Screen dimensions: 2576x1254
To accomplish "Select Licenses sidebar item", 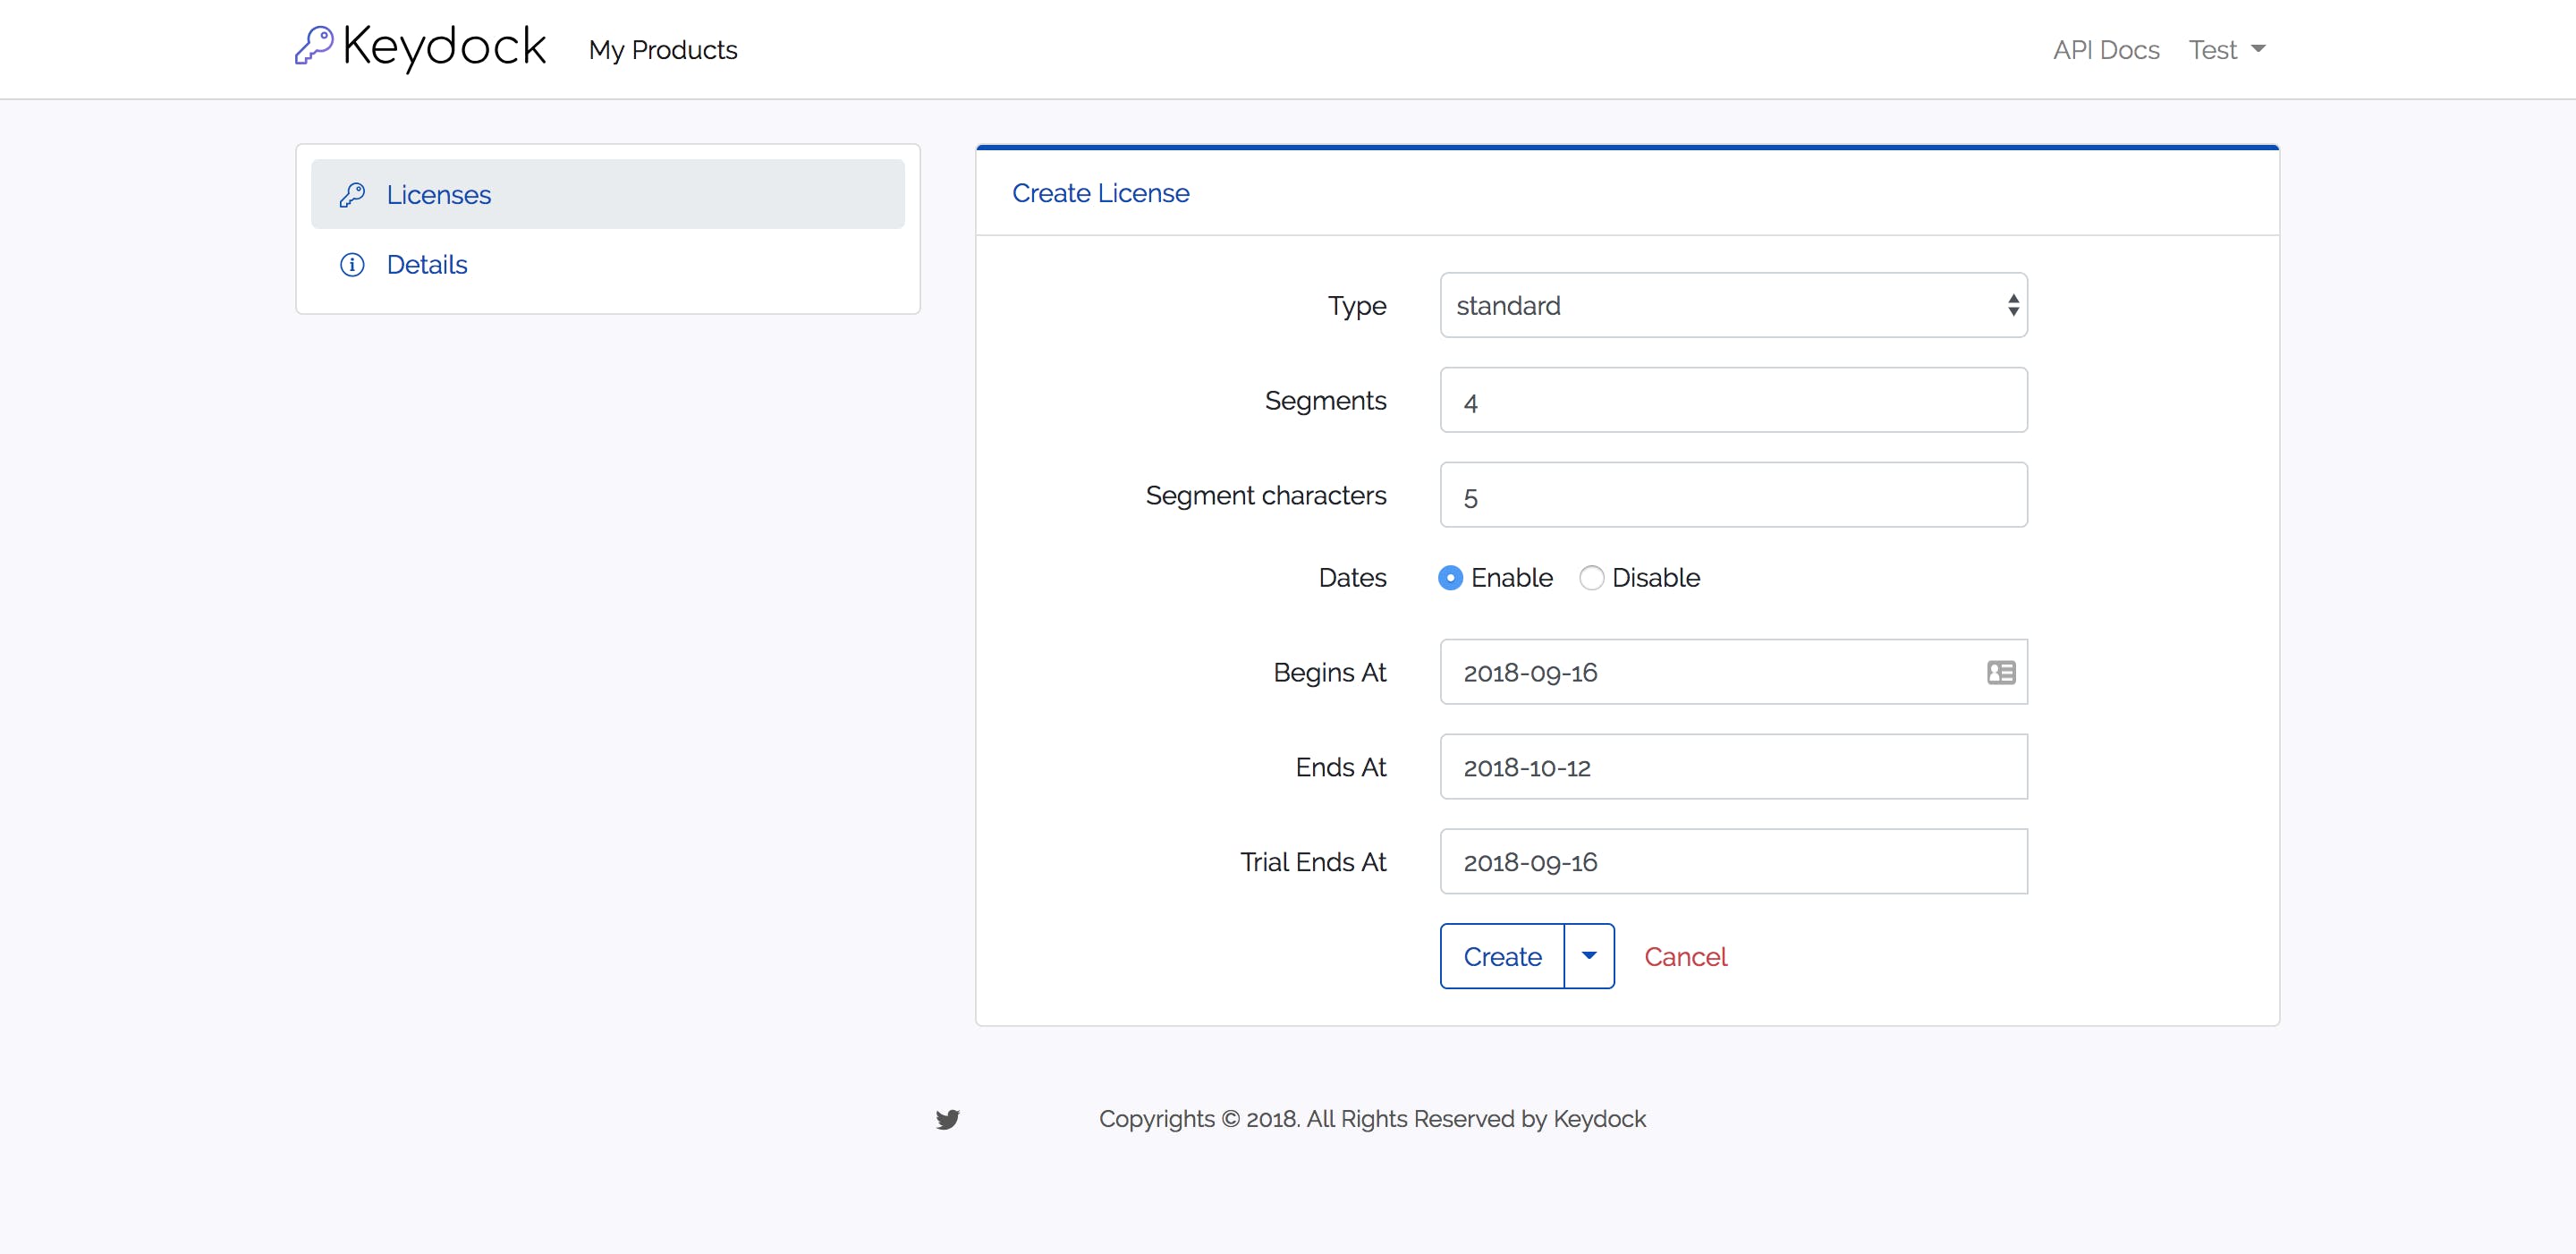I will point(439,195).
